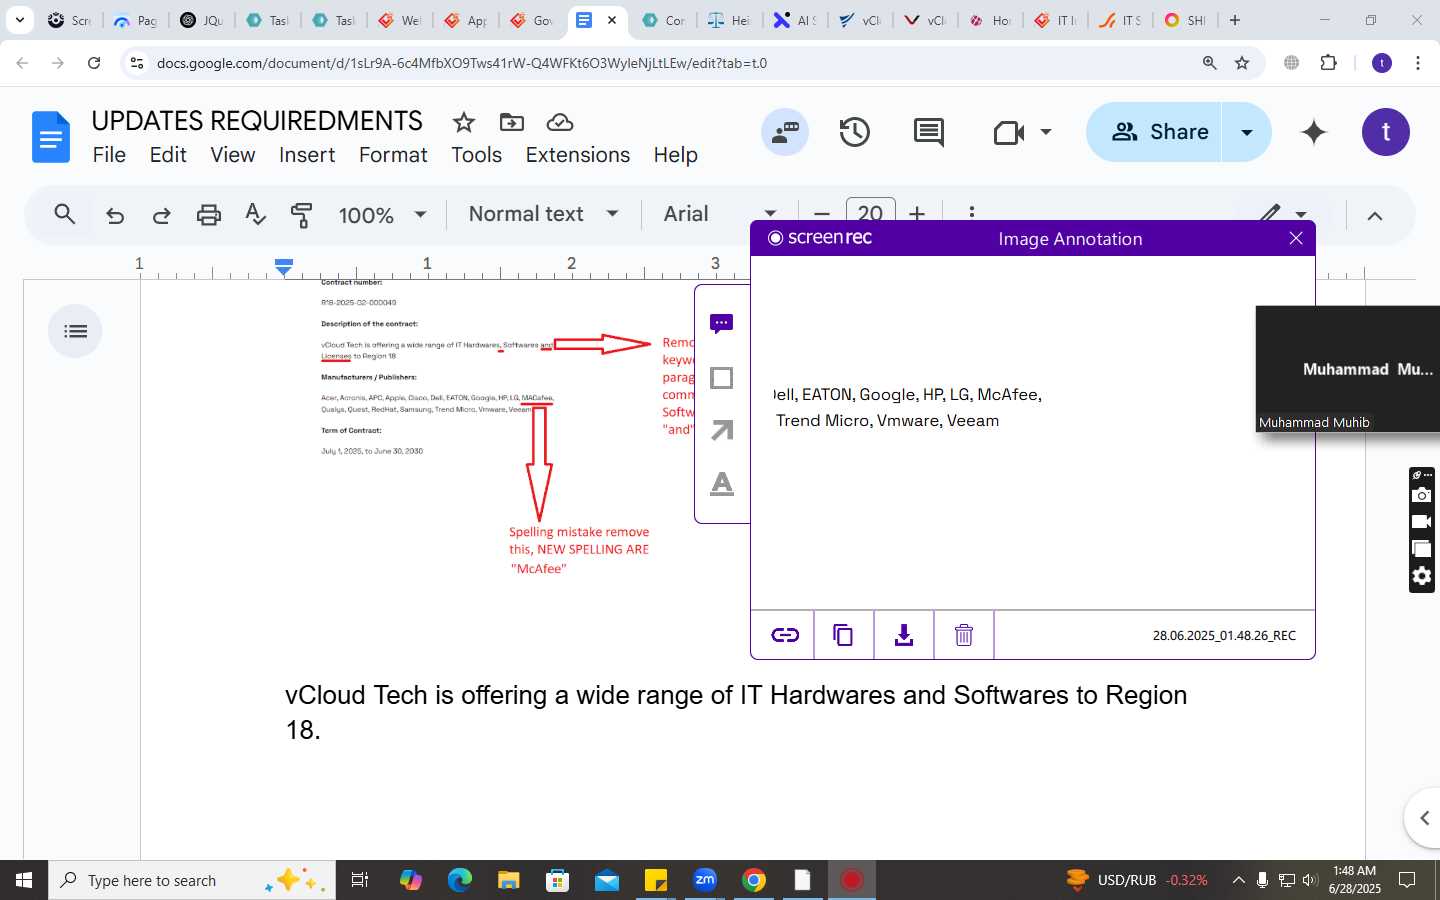This screenshot has height=900, width=1440.
Task: Open the Format menu
Action: tap(393, 155)
